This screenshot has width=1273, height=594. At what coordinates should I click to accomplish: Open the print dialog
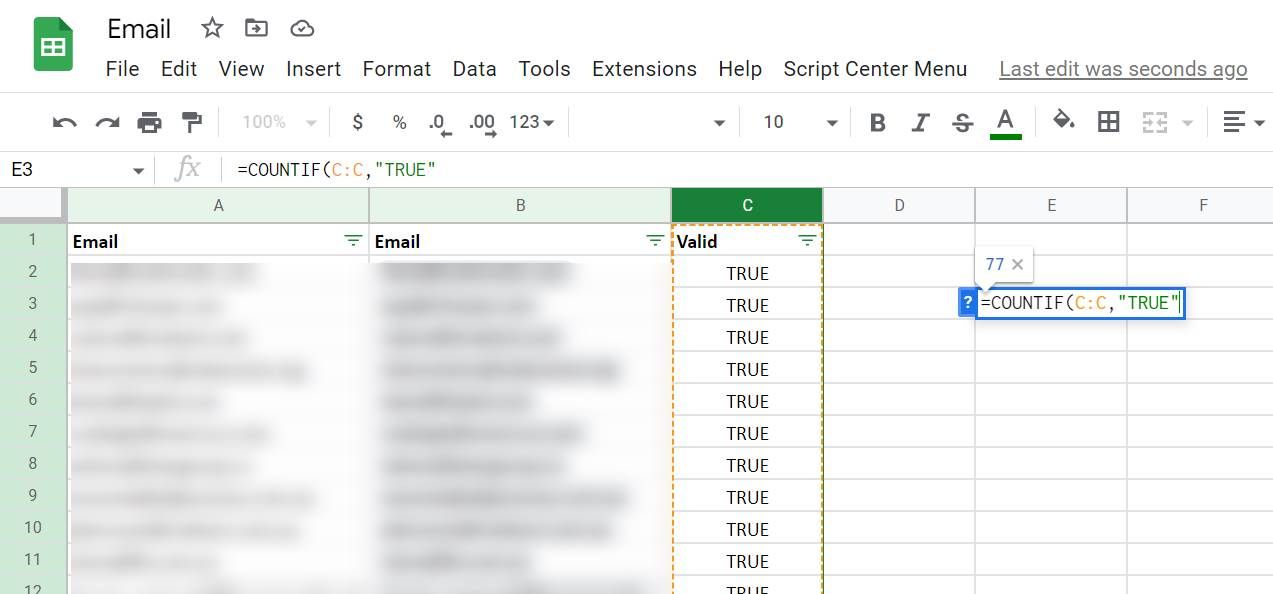(148, 121)
